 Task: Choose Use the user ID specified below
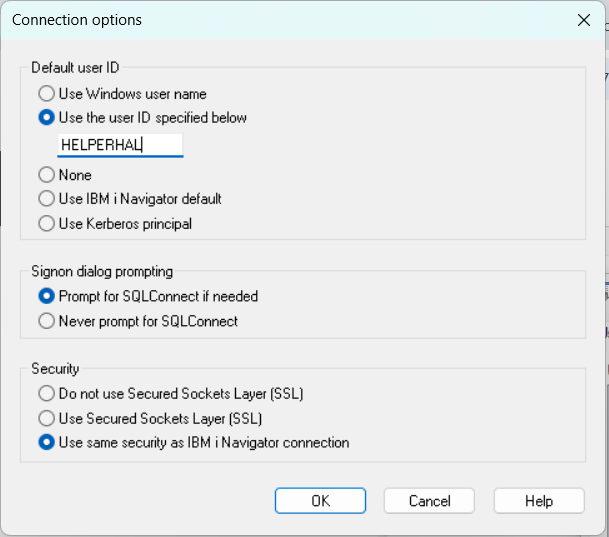click(x=46, y=117)
